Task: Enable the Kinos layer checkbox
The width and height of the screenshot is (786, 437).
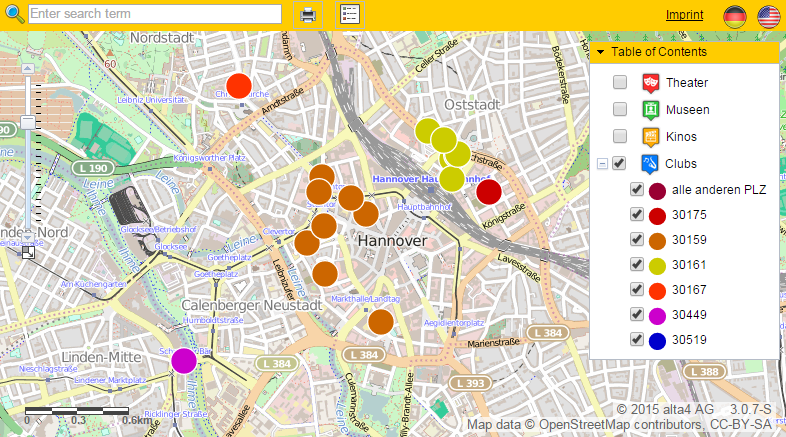Action: 620,136
